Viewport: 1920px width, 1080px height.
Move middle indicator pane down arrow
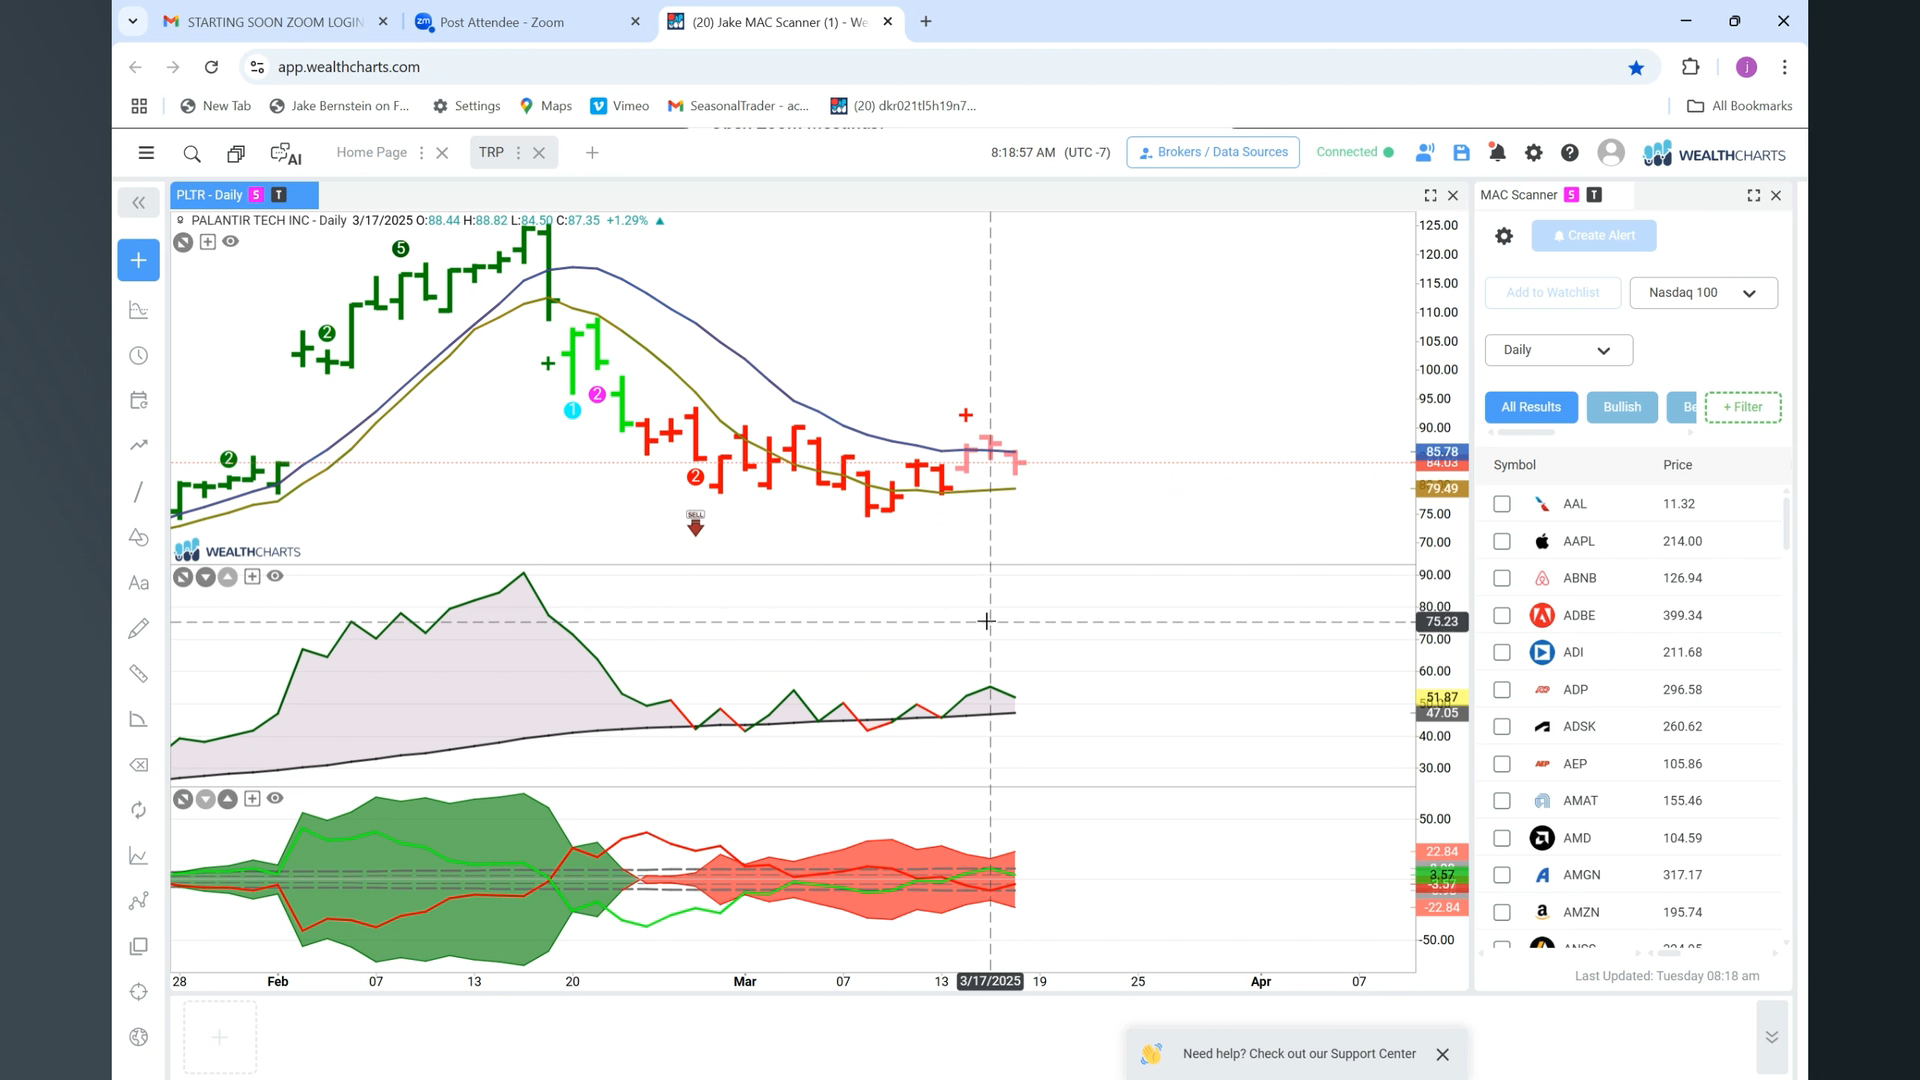click(205, 577)
